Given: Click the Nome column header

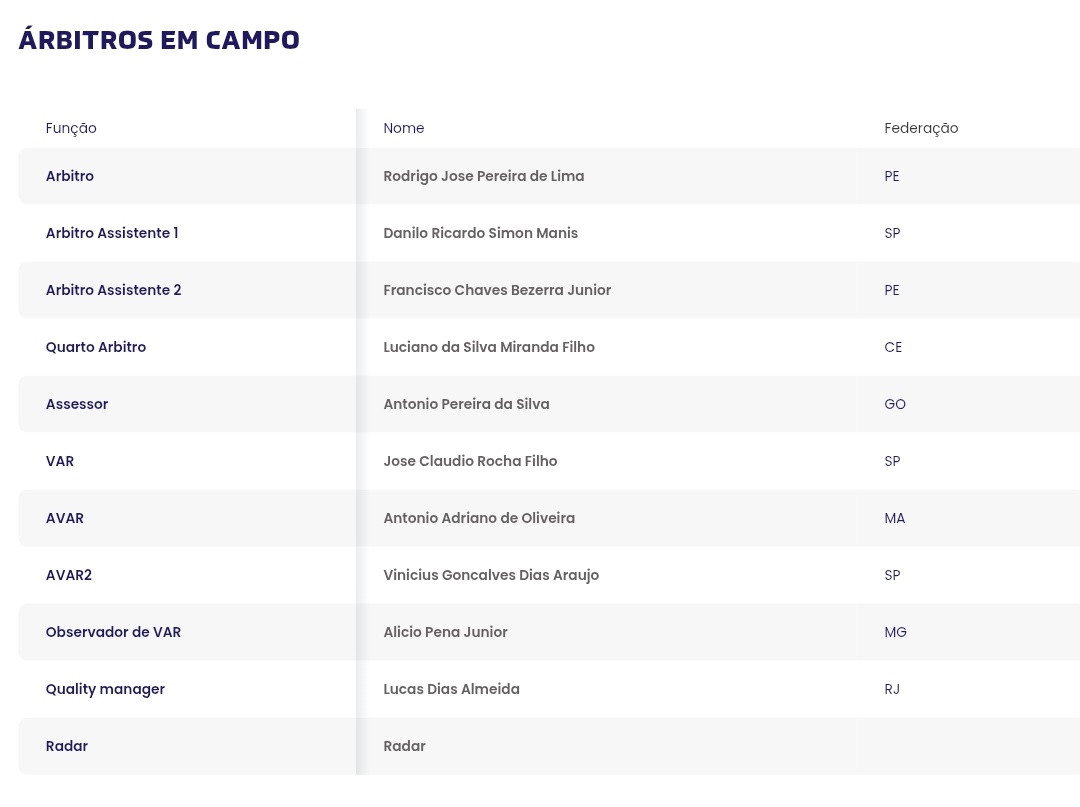Looking at the screenshot, I should click(x=404, y=128).
